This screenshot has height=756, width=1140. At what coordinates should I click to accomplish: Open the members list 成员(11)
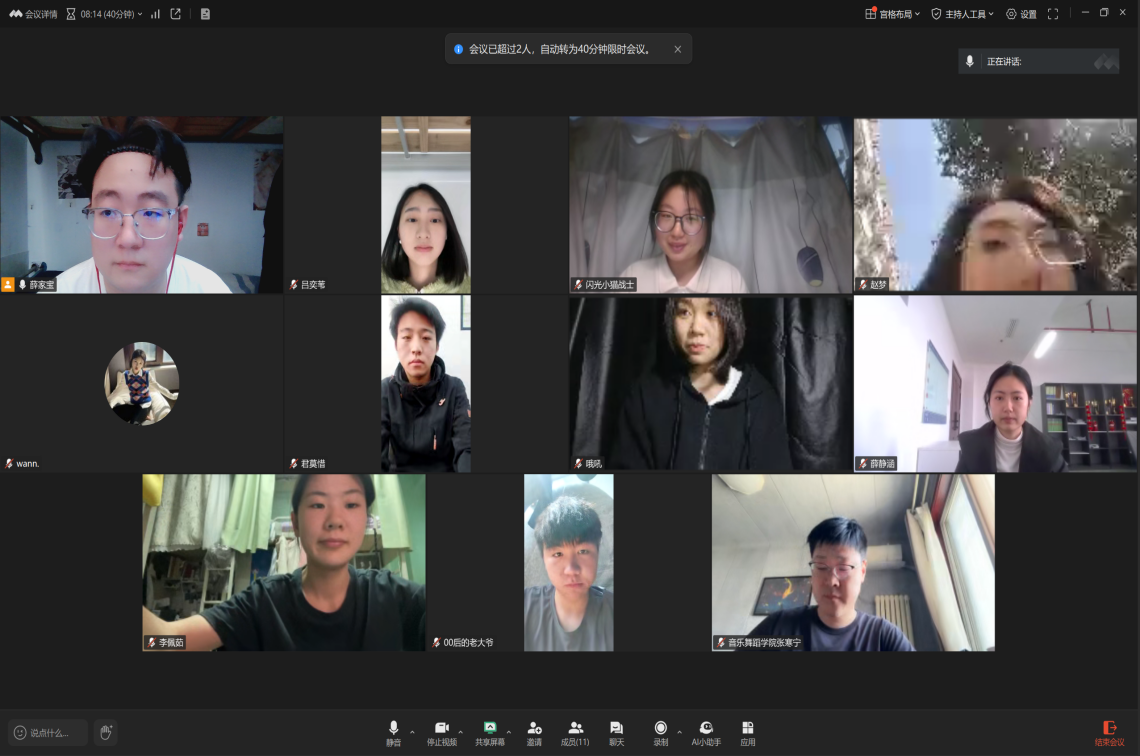[x=575, y=732]
